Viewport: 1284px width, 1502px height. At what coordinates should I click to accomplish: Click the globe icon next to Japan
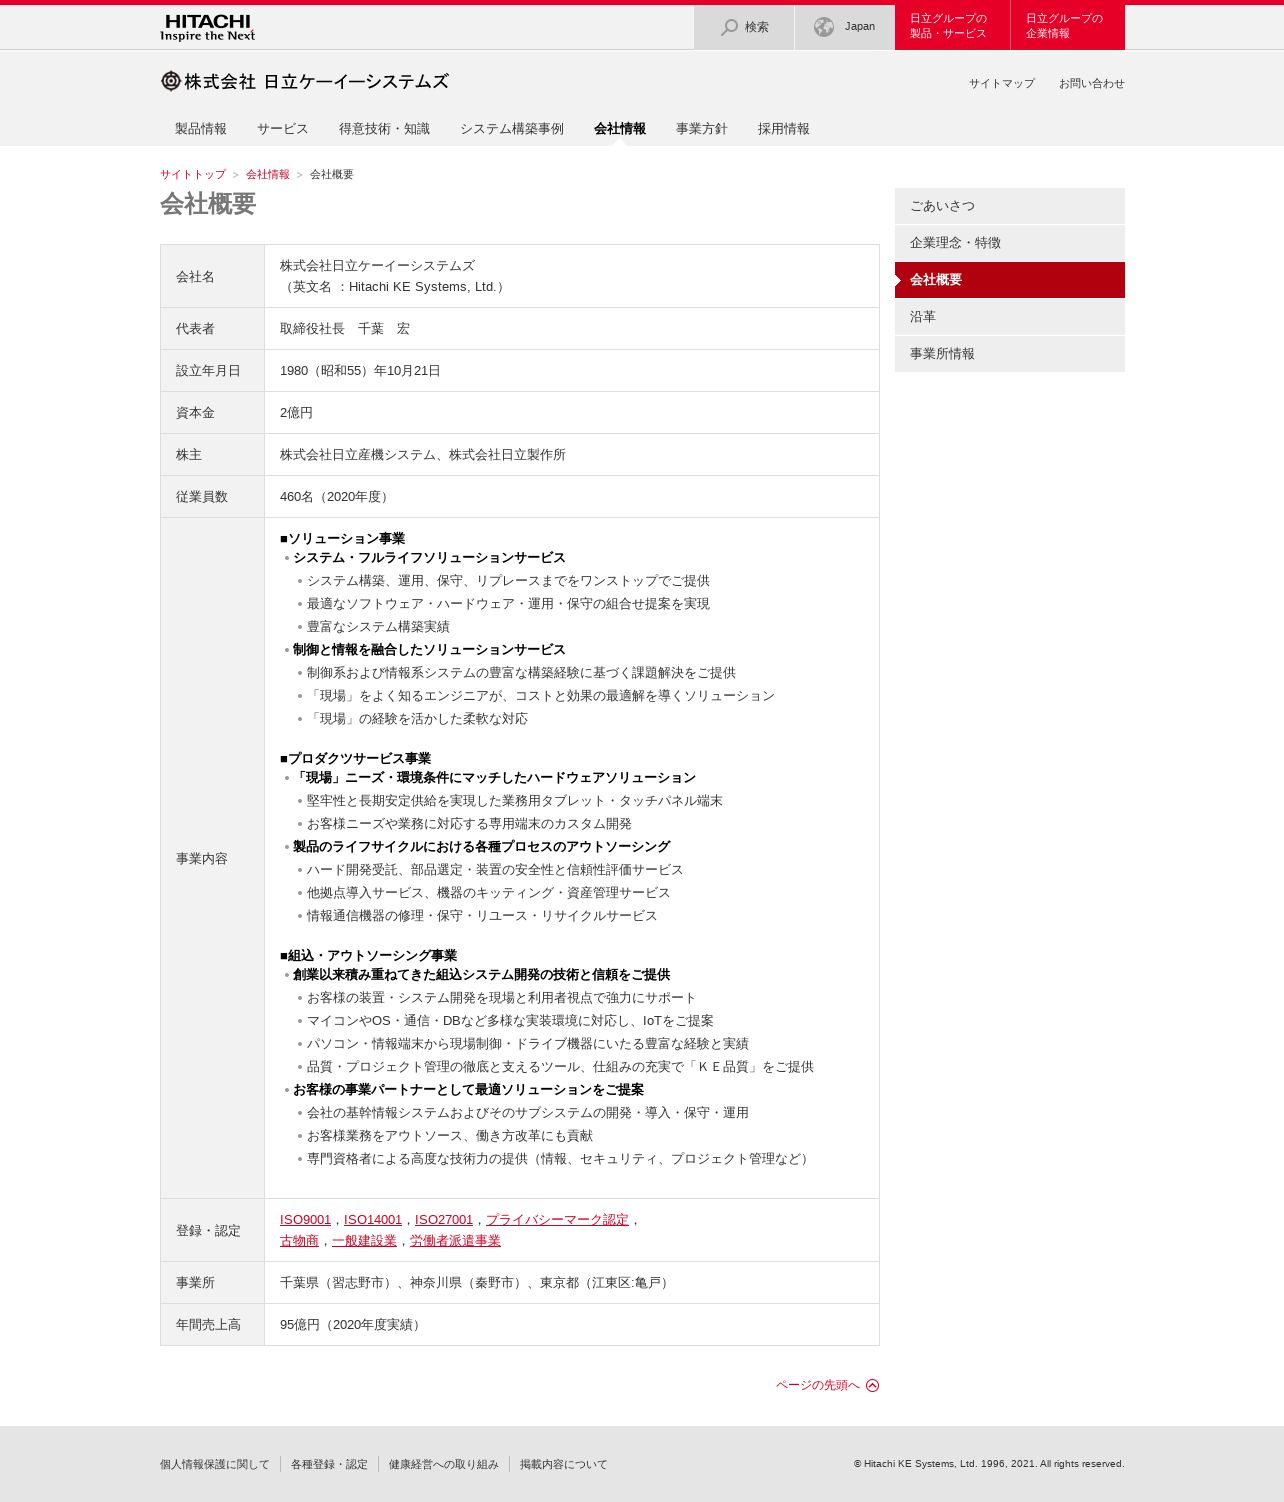(x=824, y=27)
